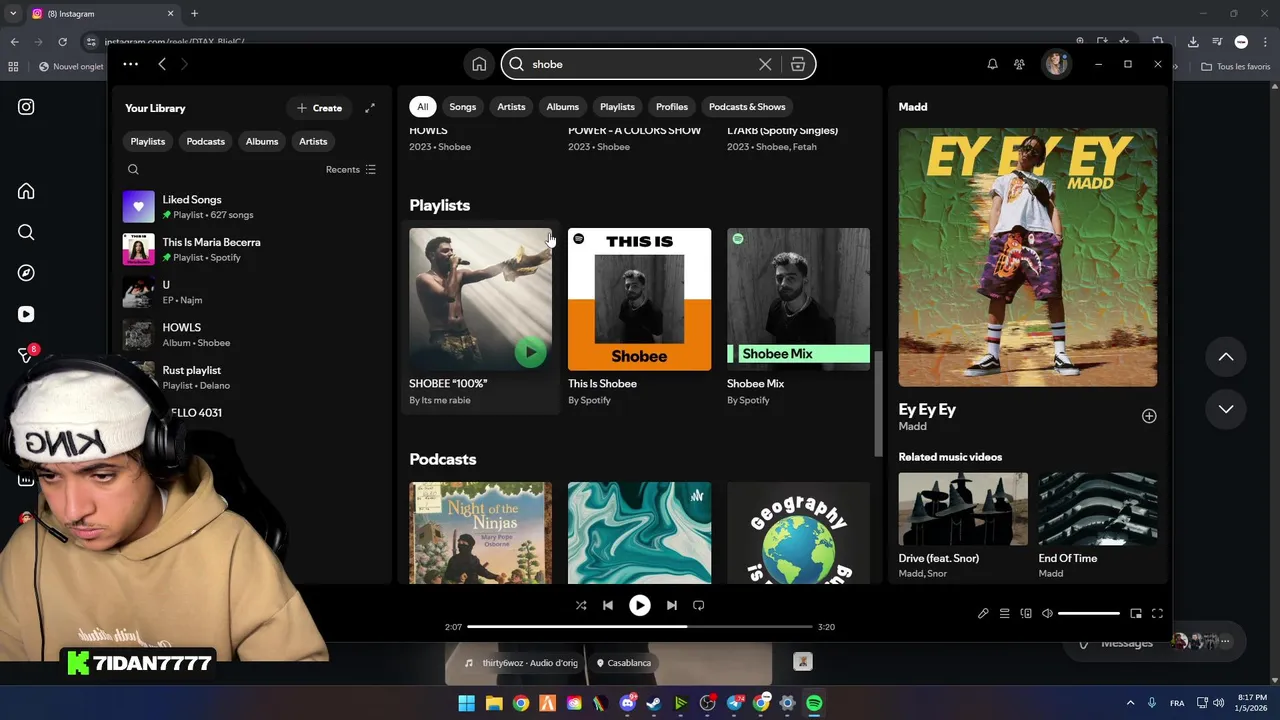Open Instagram Search in sidebar
1280x720 pixels.
coord(26,232)
